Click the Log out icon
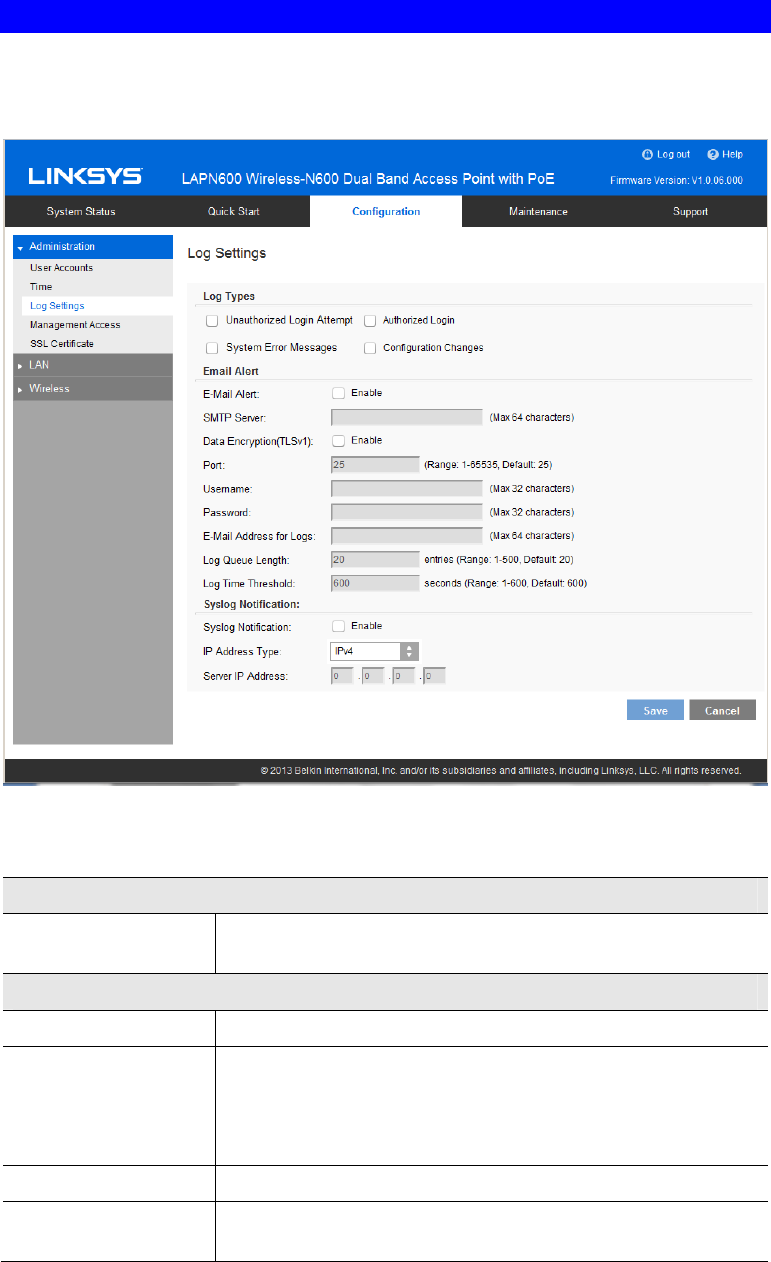771x1262 pixels. 647,154
